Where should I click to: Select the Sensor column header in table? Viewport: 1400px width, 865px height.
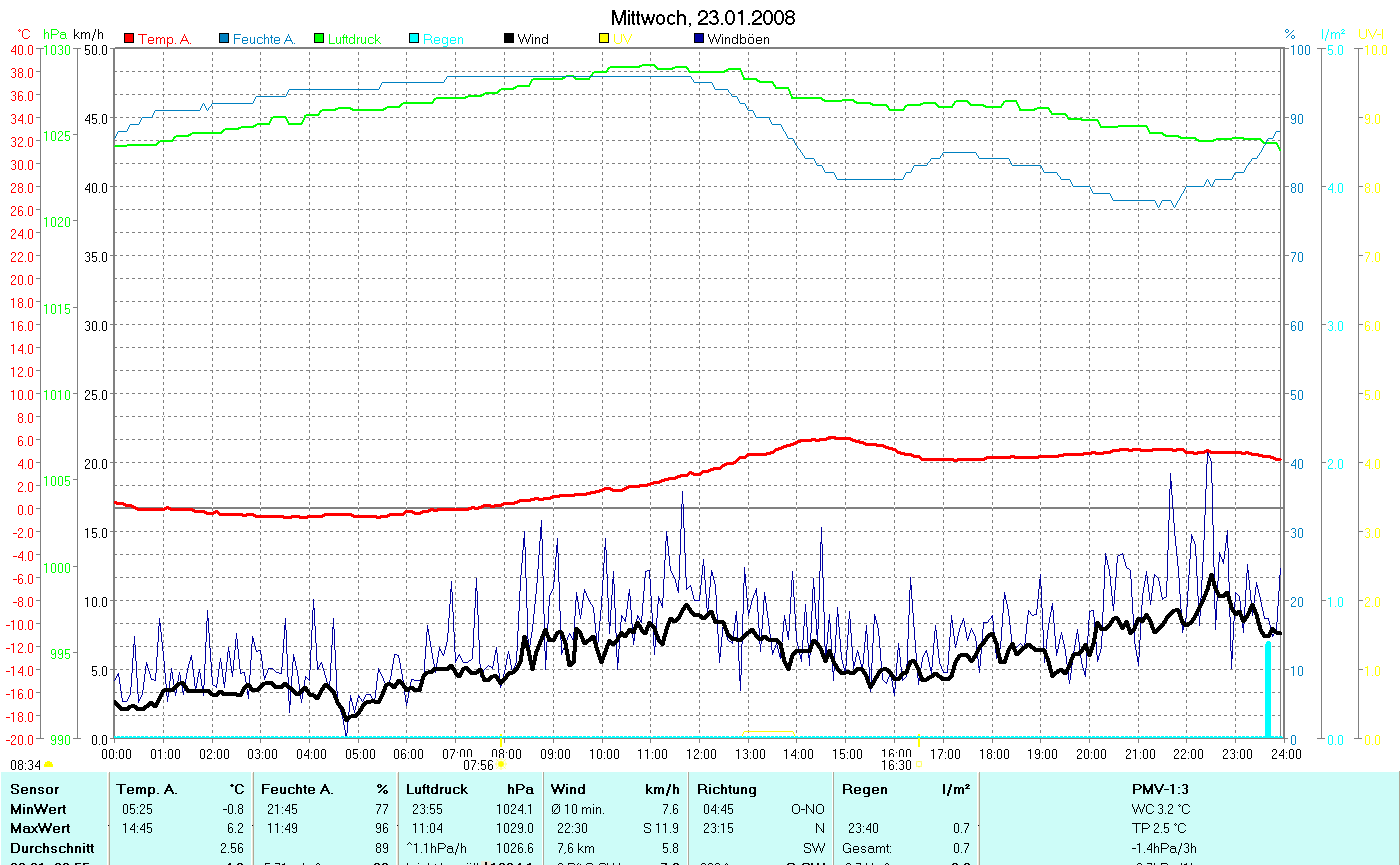34,789
